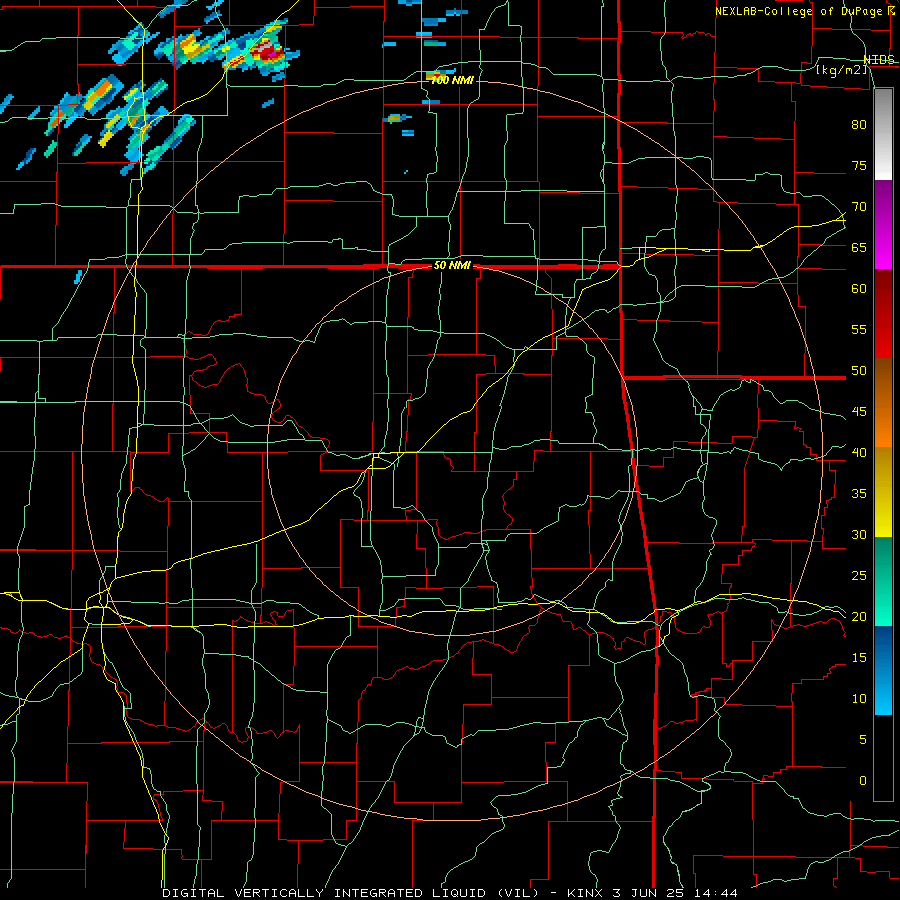Click the color scale value 45

tap(859, 412)
